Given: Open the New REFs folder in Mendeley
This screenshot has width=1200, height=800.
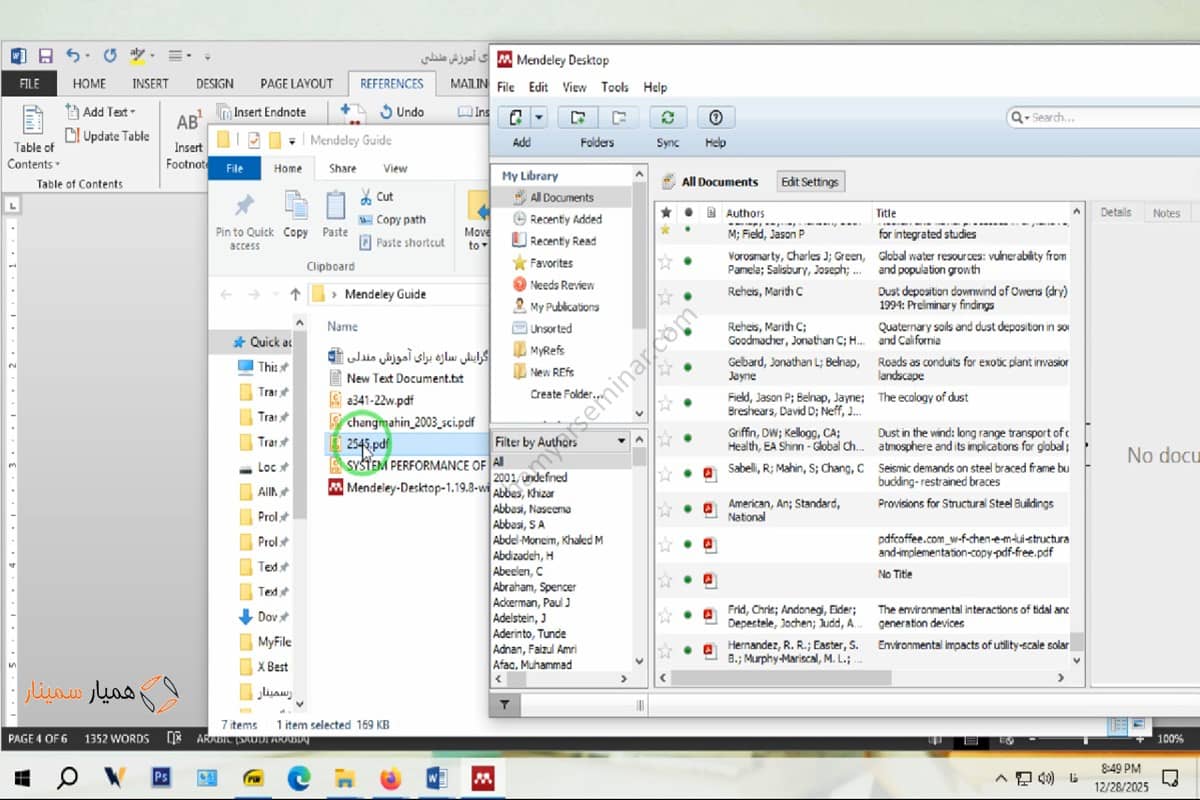Looking at the screenshot, I should pos(551,372).
